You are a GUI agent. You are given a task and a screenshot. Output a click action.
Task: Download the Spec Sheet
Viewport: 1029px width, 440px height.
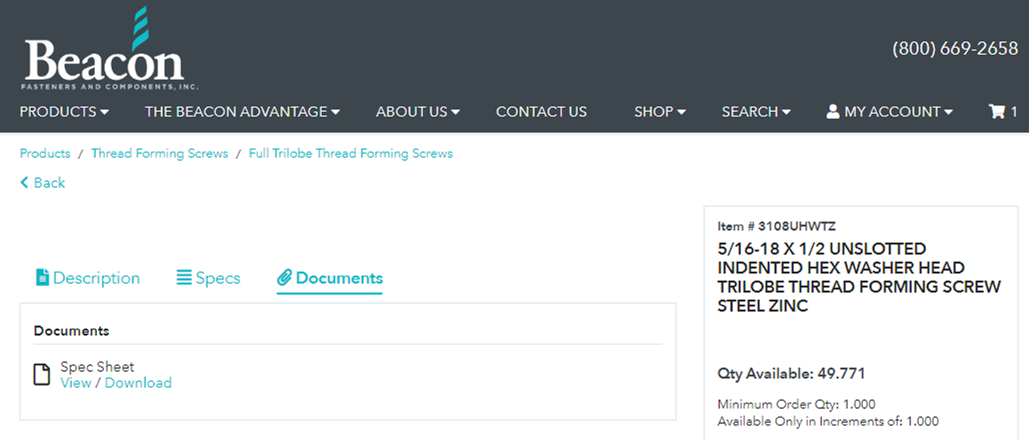tap(138, 383)
